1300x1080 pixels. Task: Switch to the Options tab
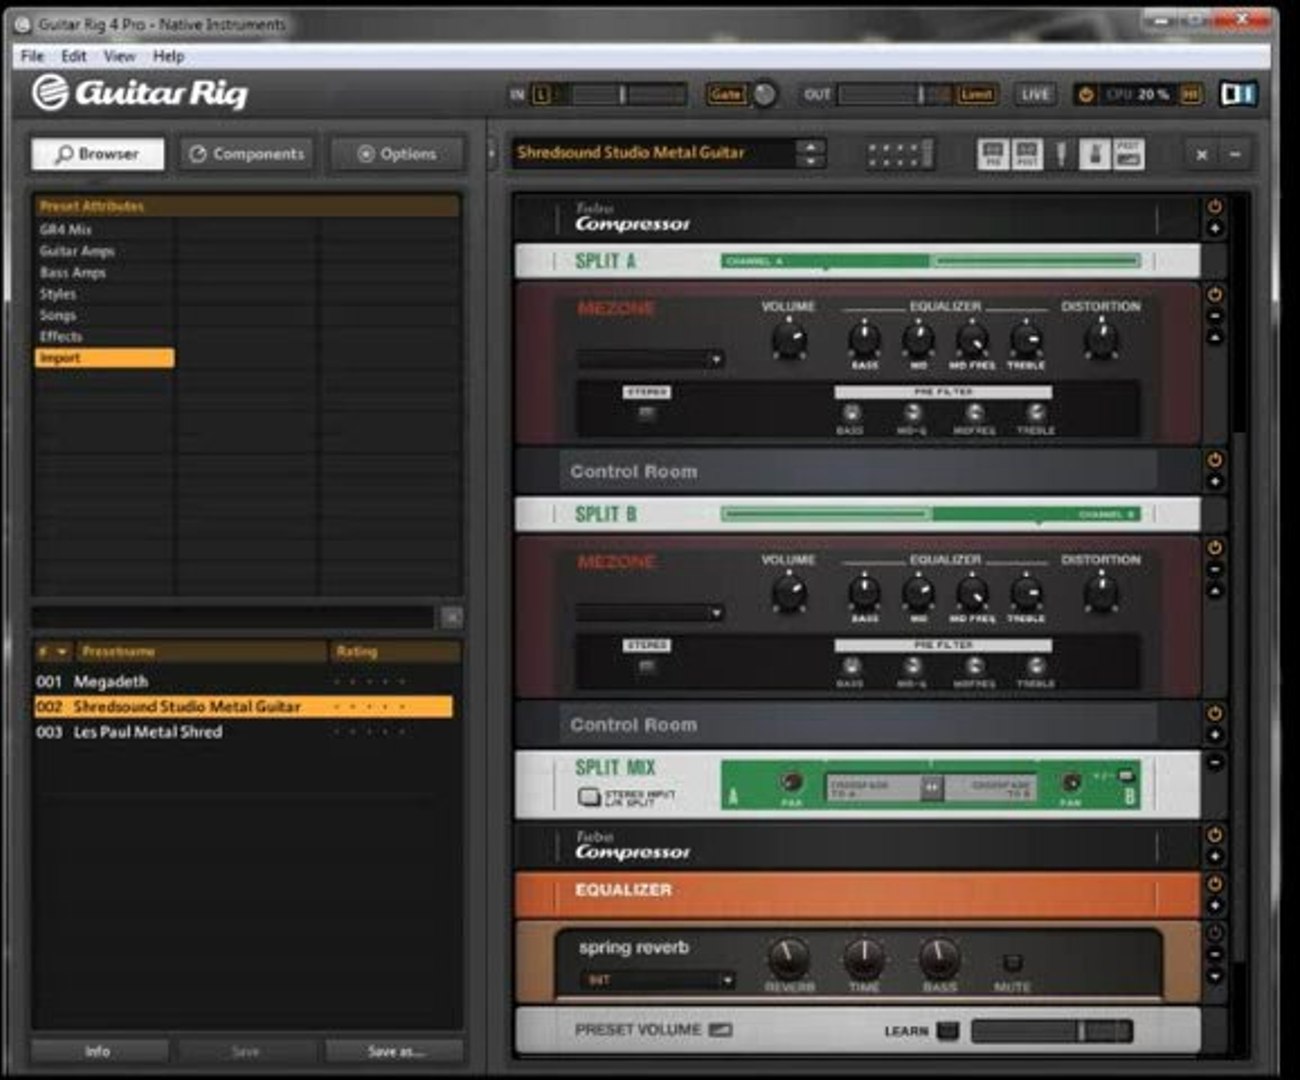pyautogui.click(x=397, y=154)
